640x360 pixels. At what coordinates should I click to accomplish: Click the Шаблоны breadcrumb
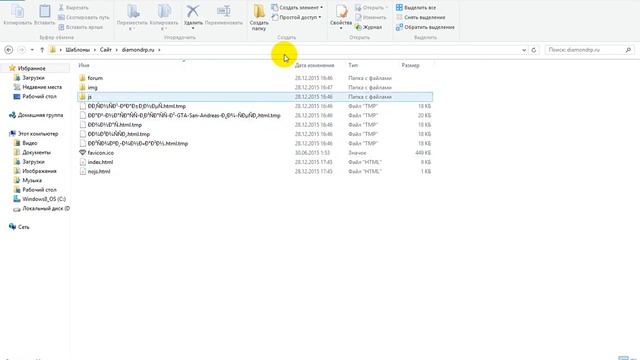[78, 50]
